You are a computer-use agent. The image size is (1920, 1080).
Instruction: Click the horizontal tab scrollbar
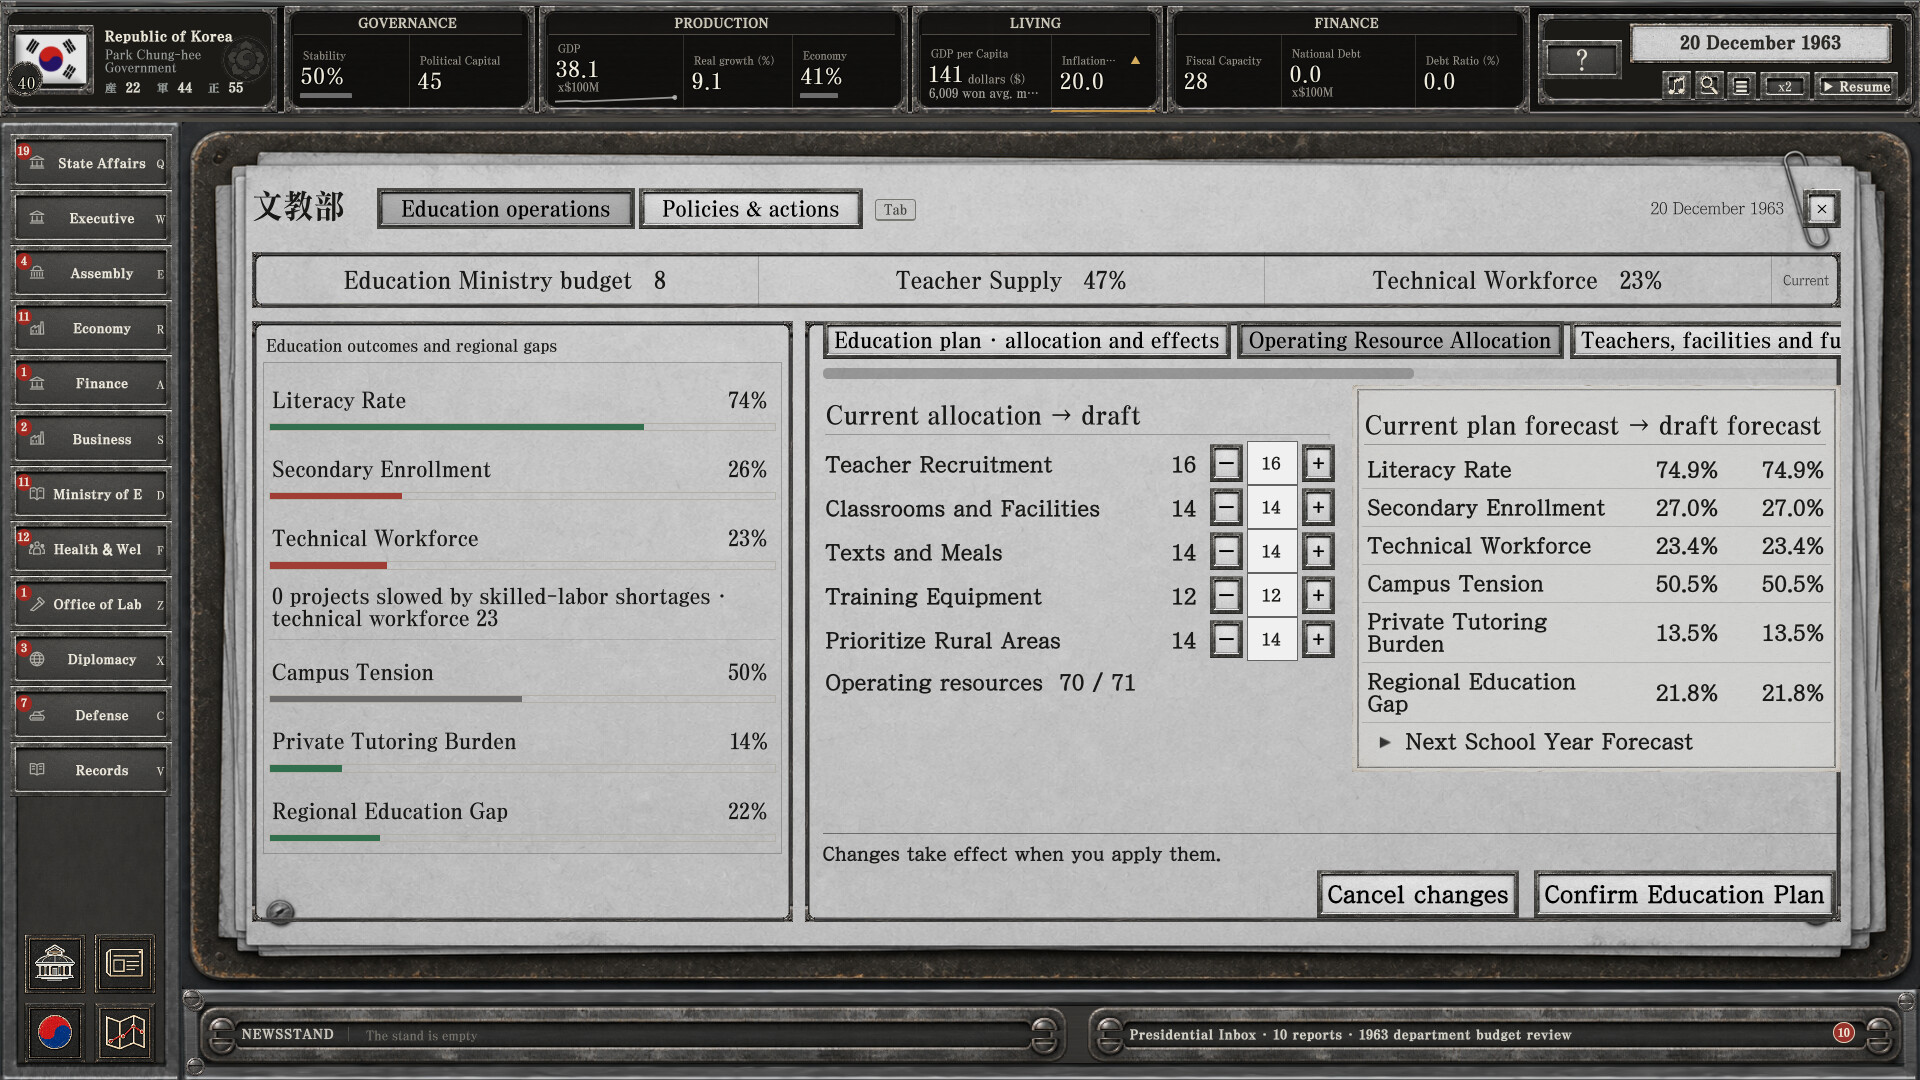point(1118,374)
